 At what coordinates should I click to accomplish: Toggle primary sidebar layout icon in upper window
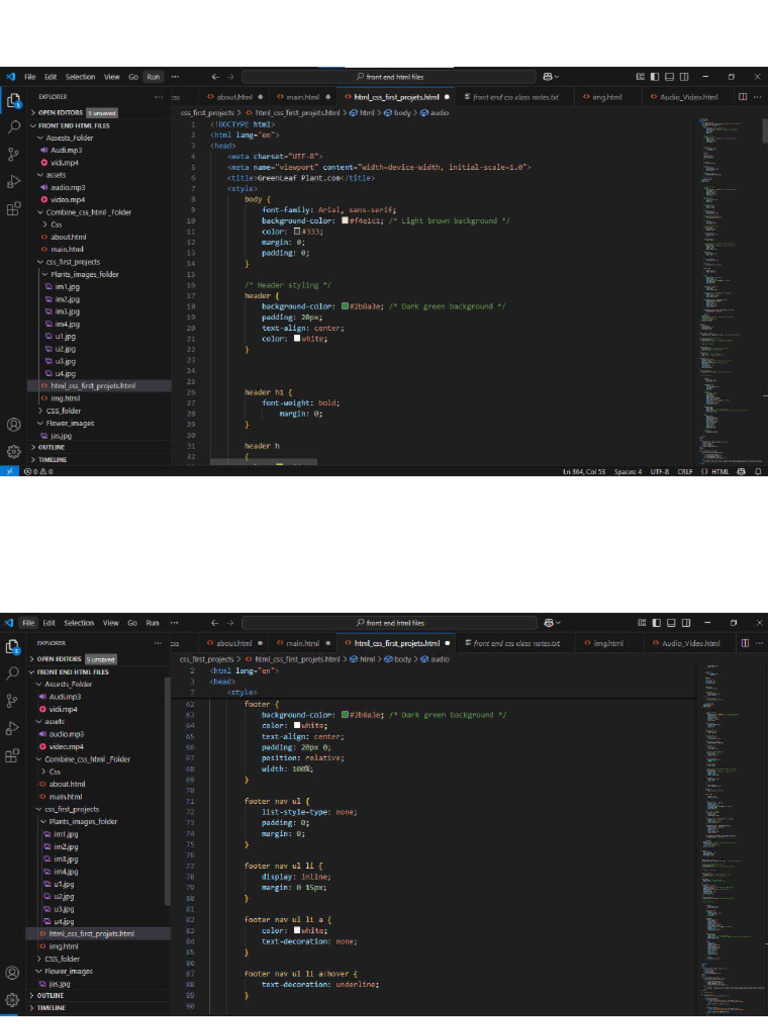pyautogui.click(x=655, y=77)
